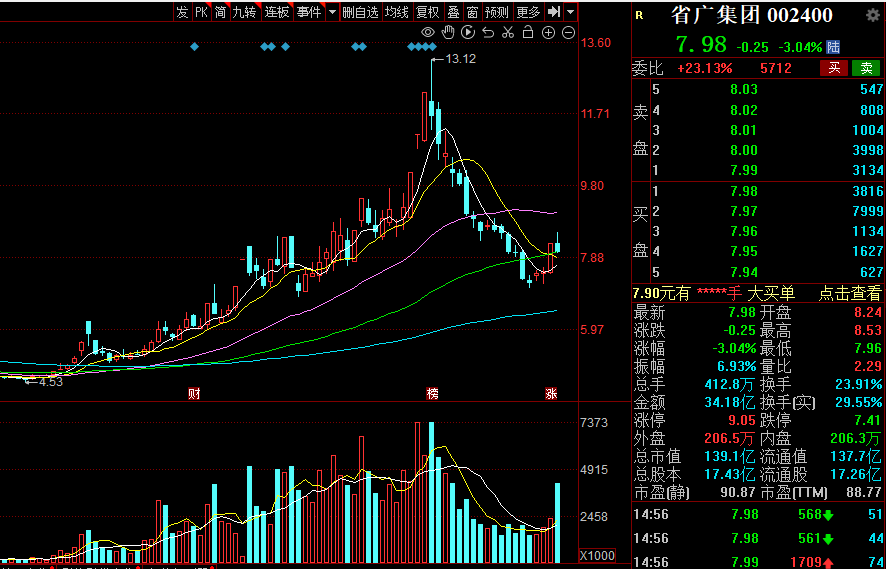Open settings gear in quote panel
The height and width of the screenshot is (569, 886).
pos(869,16)
